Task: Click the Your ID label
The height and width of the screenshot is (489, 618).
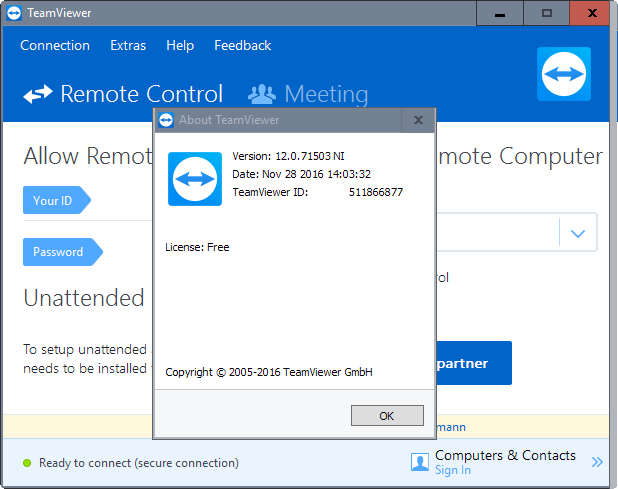Action: point(53,201)
